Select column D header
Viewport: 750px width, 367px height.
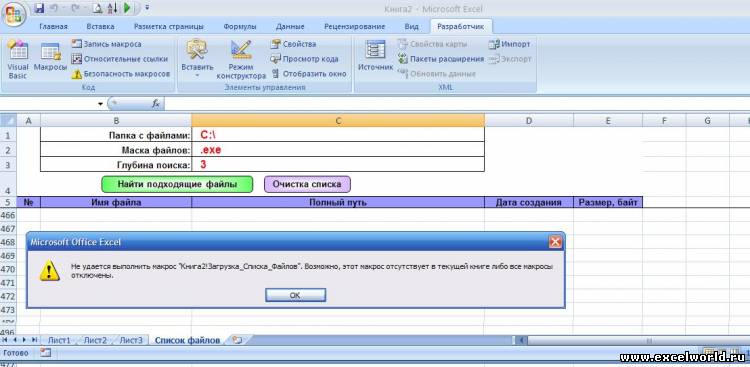[529, 121]
